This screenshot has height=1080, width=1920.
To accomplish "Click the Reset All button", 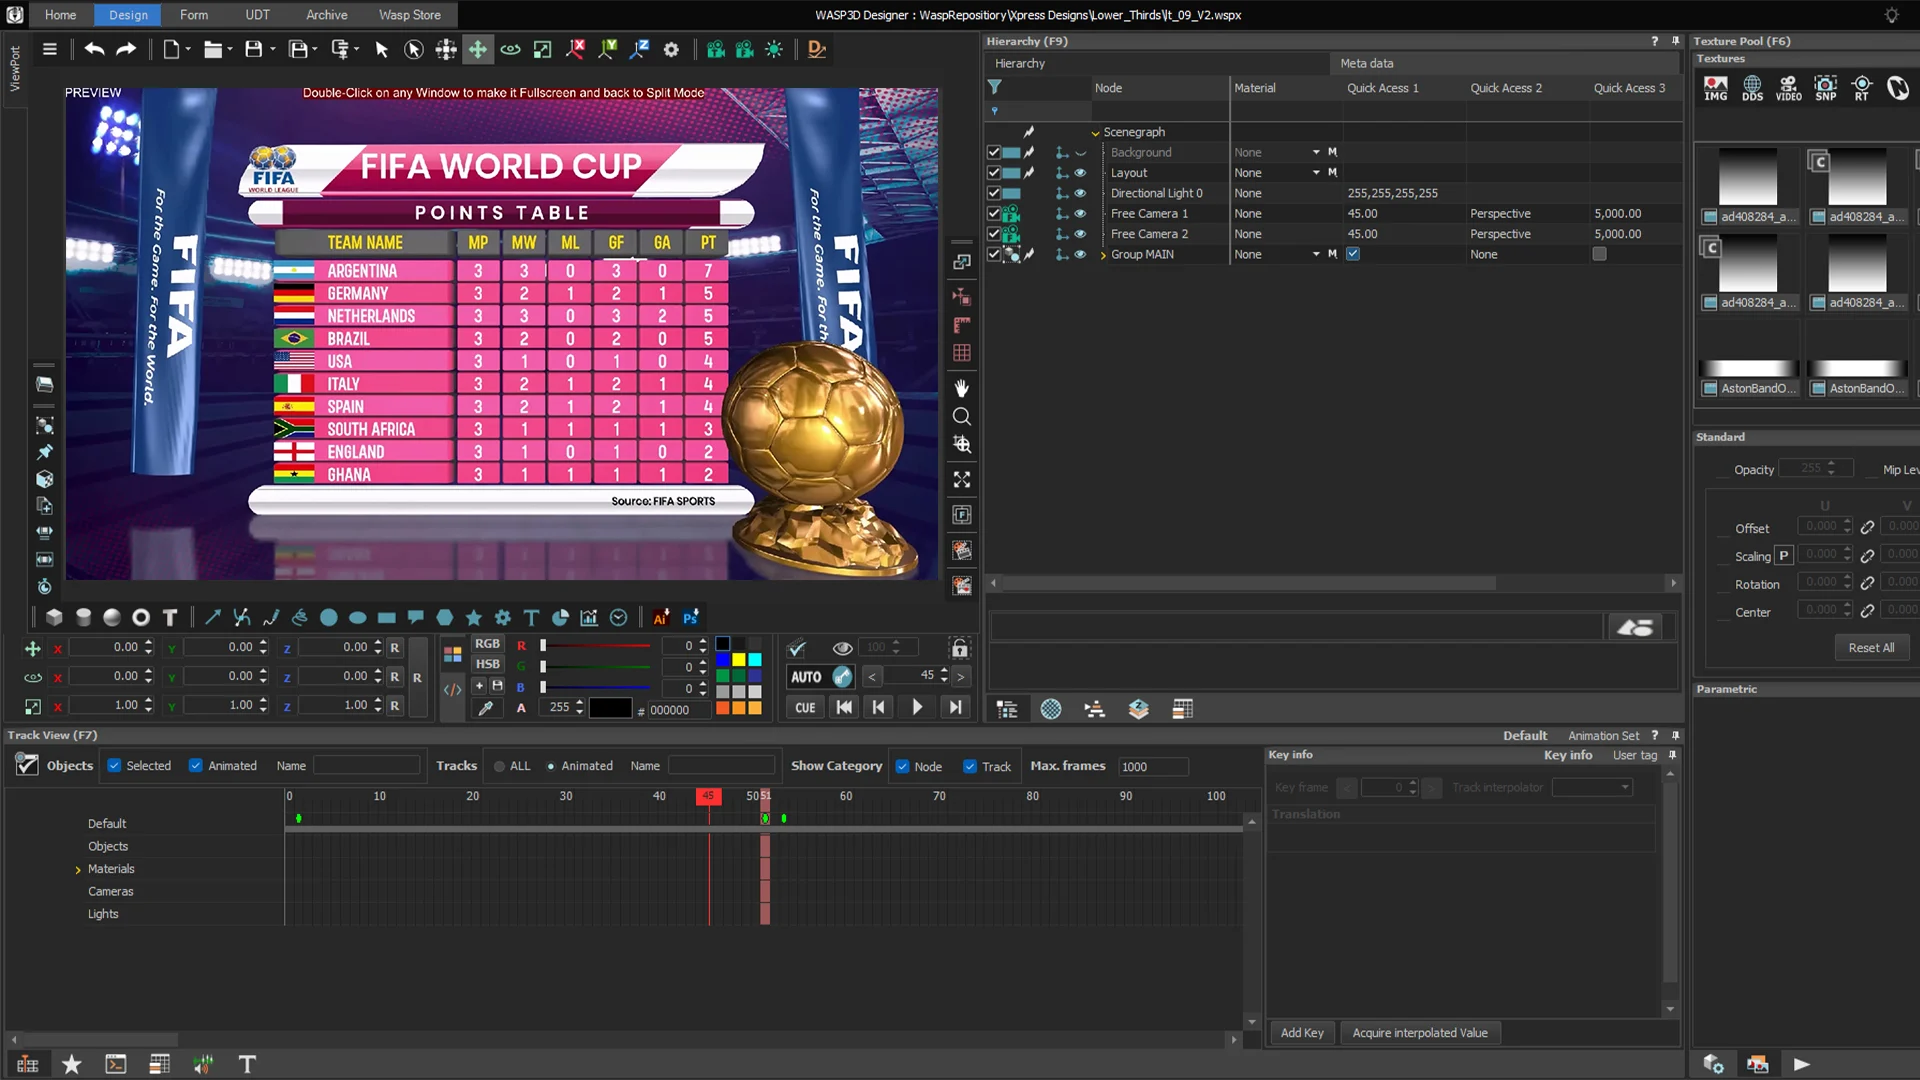I will click(x=1872, y=647).
